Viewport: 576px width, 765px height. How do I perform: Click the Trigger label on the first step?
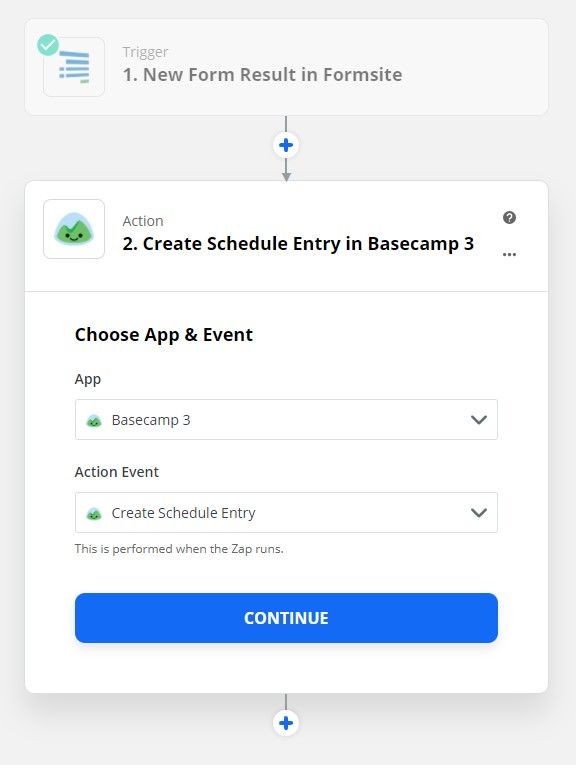(145, 52)
